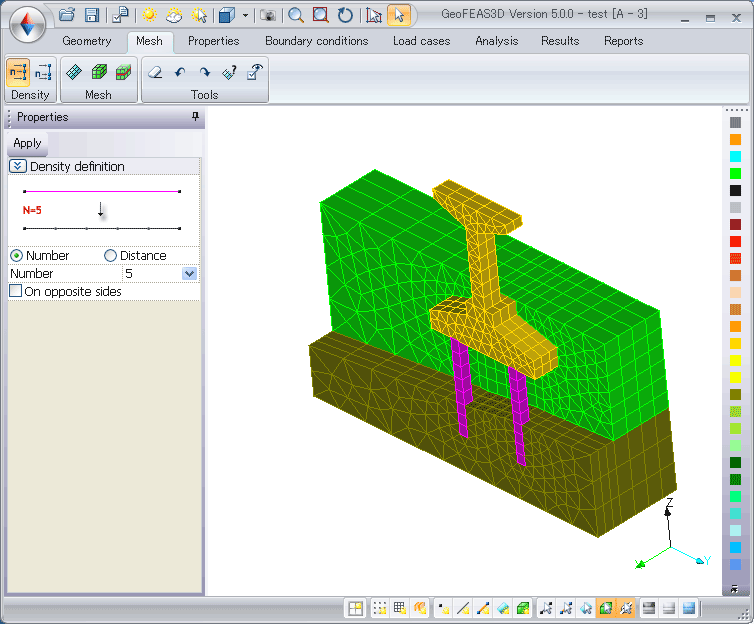
Task: Open the Reports tab
Action: [624, 41]
